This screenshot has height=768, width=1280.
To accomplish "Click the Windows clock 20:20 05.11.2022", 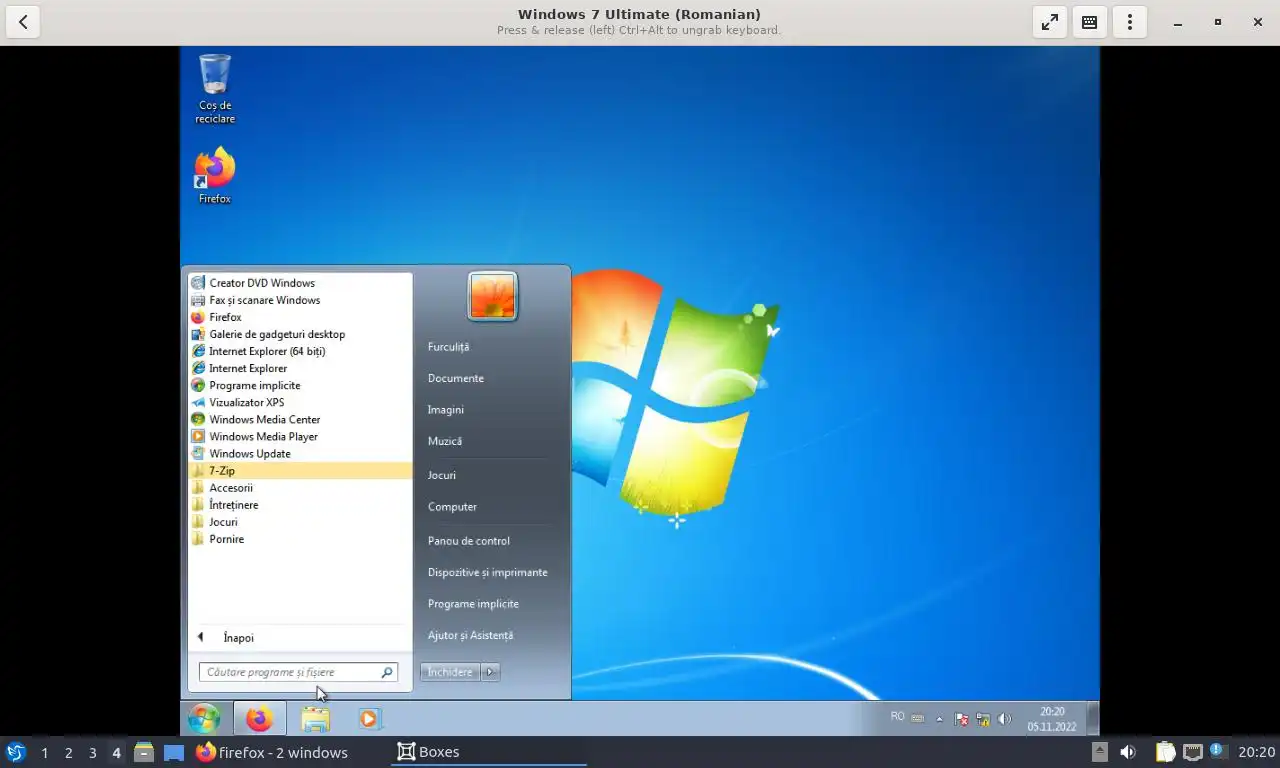I will click(x=1051, y=719).
